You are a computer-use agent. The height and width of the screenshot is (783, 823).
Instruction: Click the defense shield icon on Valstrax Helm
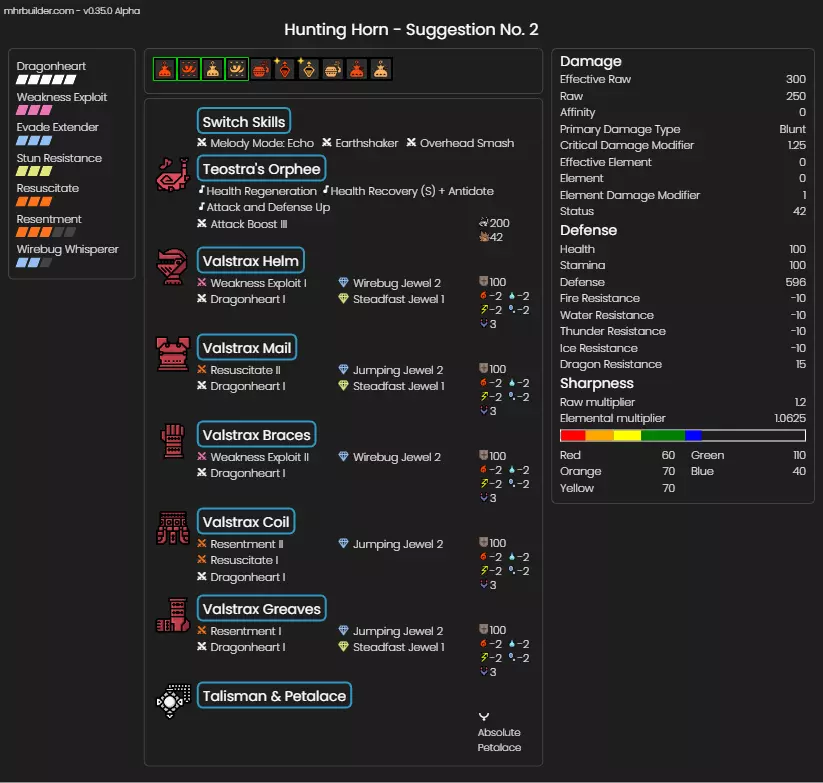tap(483, 281)
